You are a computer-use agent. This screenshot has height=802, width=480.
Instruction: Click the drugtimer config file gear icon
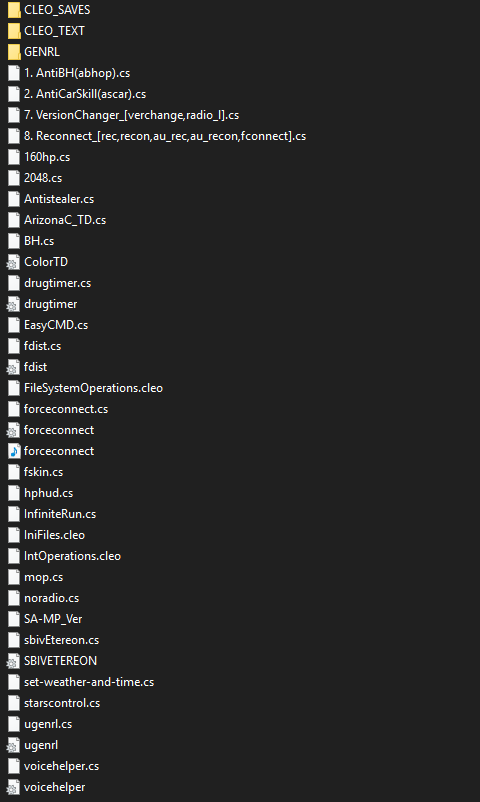point(14,304)
